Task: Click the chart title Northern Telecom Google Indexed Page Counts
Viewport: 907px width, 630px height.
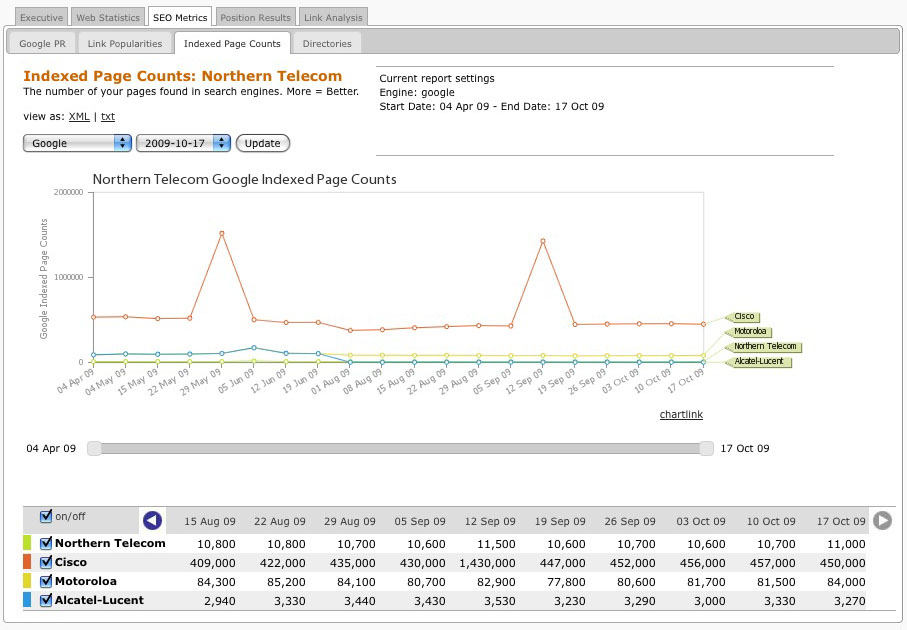Action: pyautogui.click(x=245, y=179)
